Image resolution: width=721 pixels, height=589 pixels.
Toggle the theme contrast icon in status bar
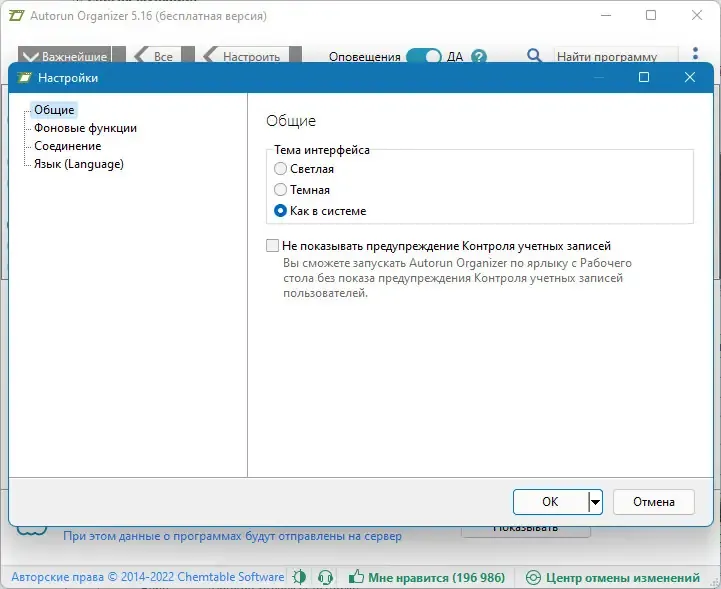click(x=299, y=577)
